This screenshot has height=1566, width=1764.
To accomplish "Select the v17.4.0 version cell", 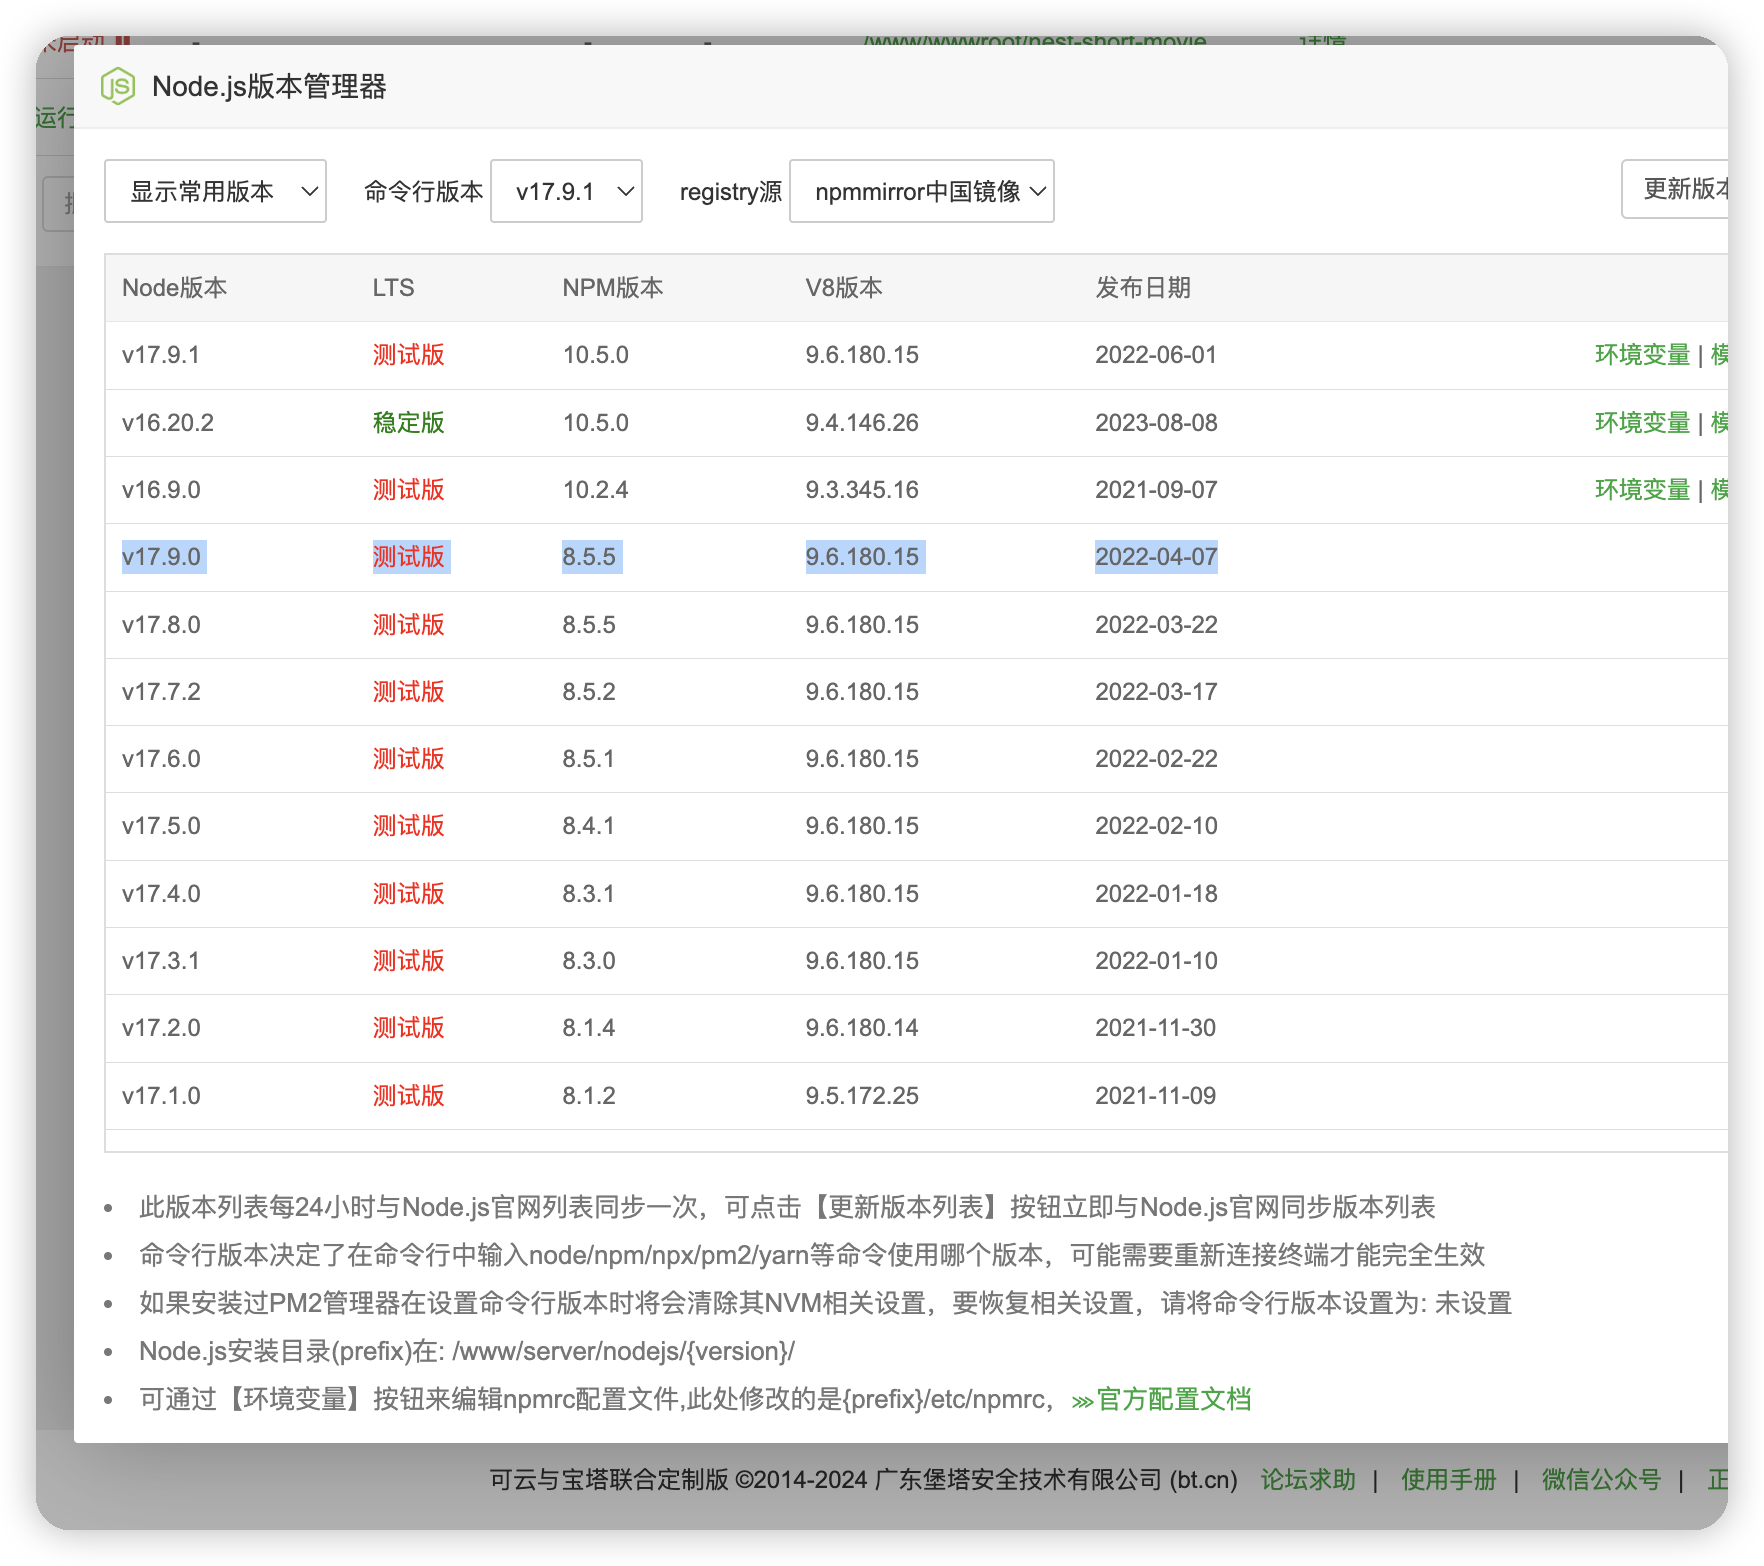I will [161, 894].
